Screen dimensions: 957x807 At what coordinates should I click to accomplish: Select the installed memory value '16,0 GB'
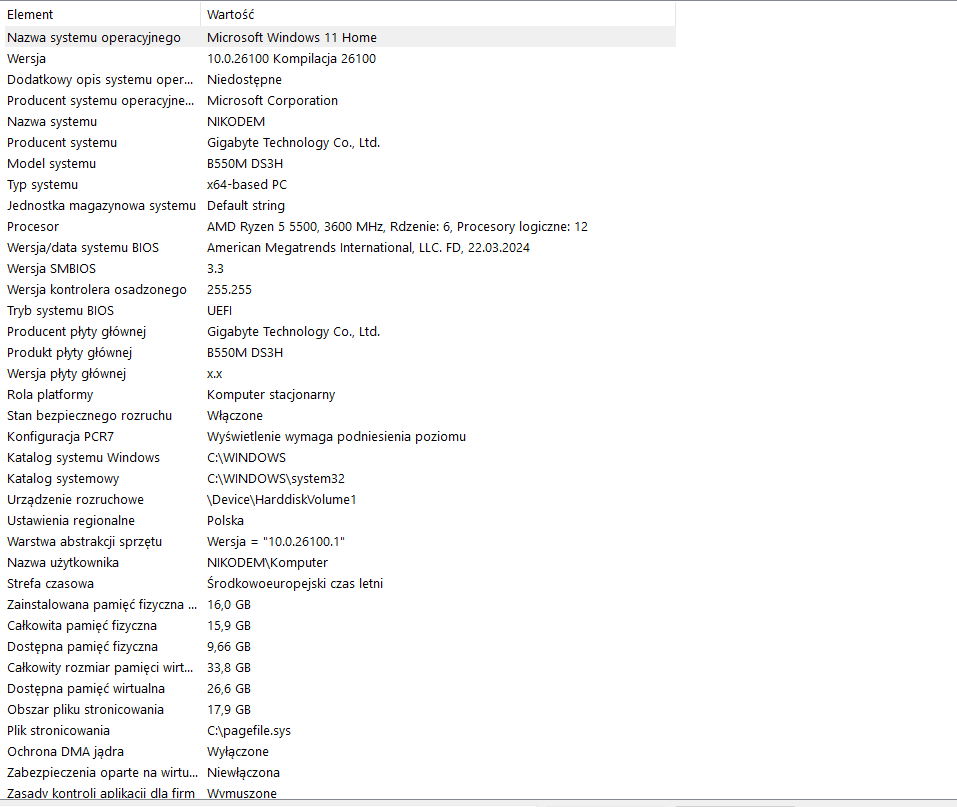point(229,605)
